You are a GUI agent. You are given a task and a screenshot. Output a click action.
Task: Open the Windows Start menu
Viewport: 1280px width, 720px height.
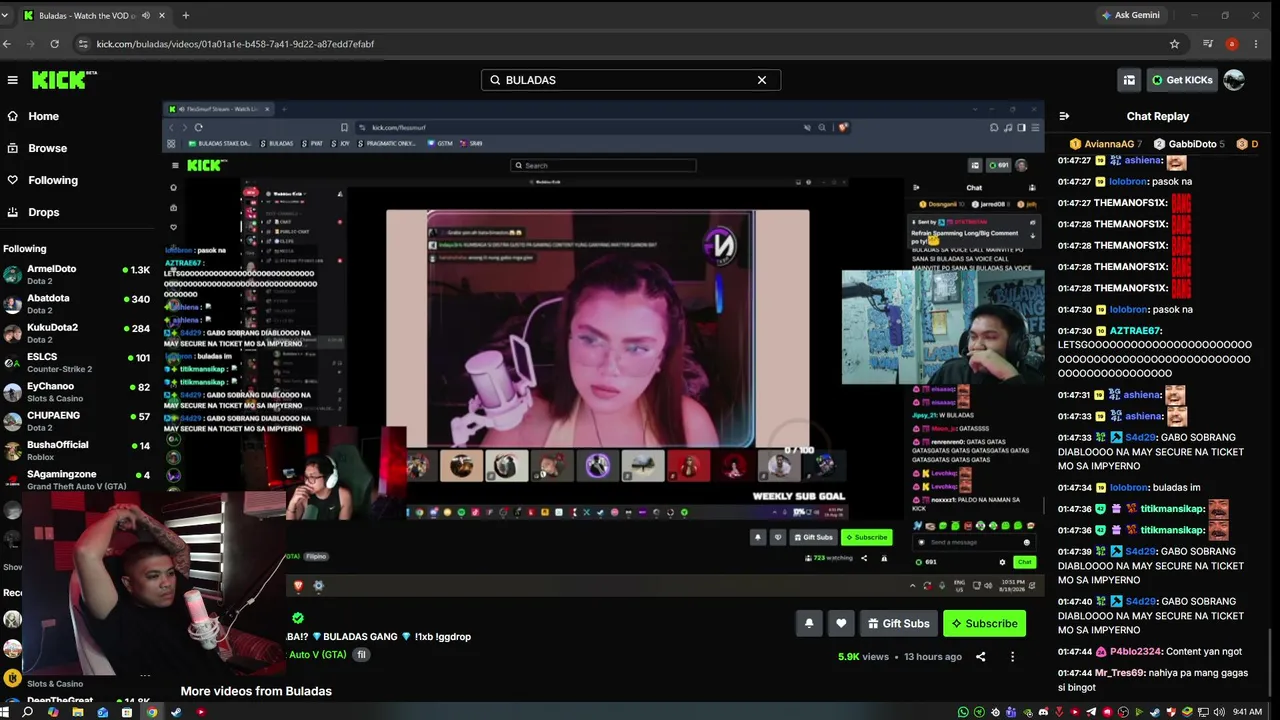tap(5, 712)
